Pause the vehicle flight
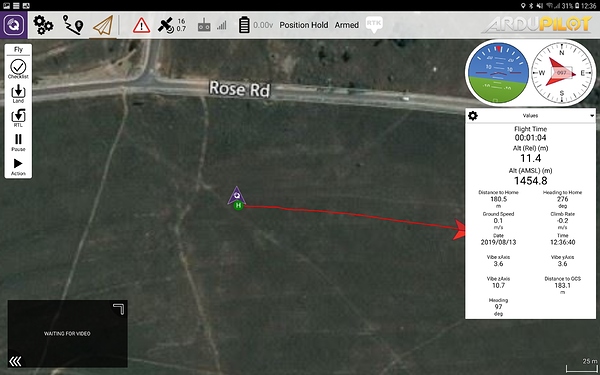Screen dimensions: 600x375 18,142
